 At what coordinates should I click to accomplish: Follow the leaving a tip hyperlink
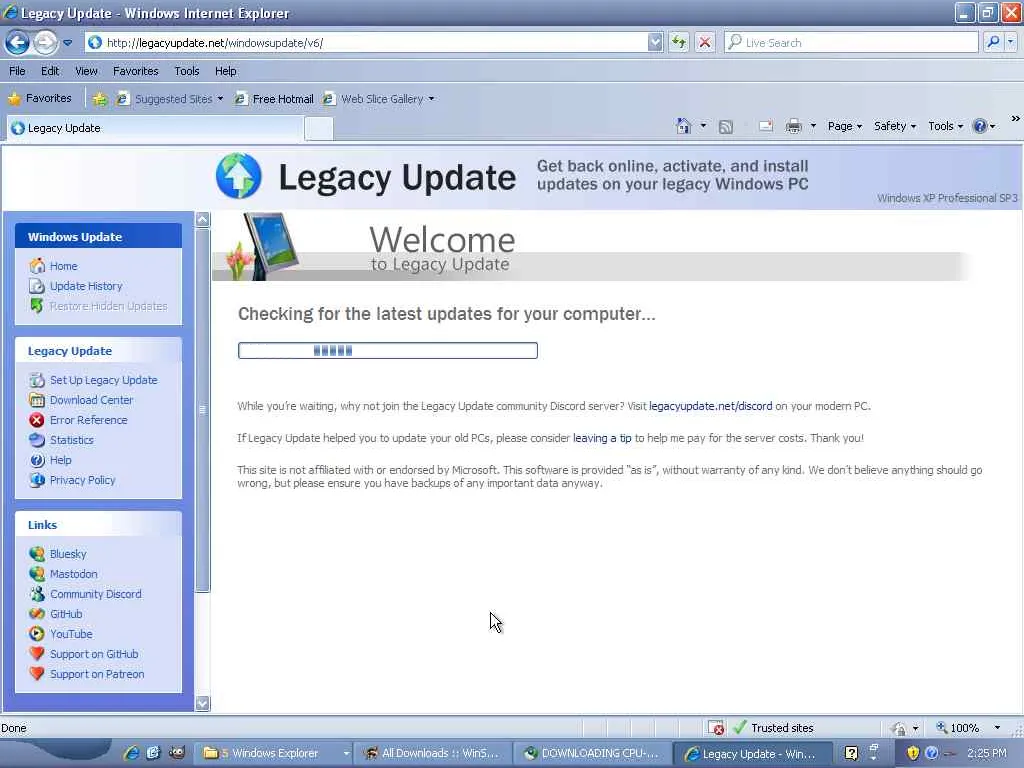[602, 438]
